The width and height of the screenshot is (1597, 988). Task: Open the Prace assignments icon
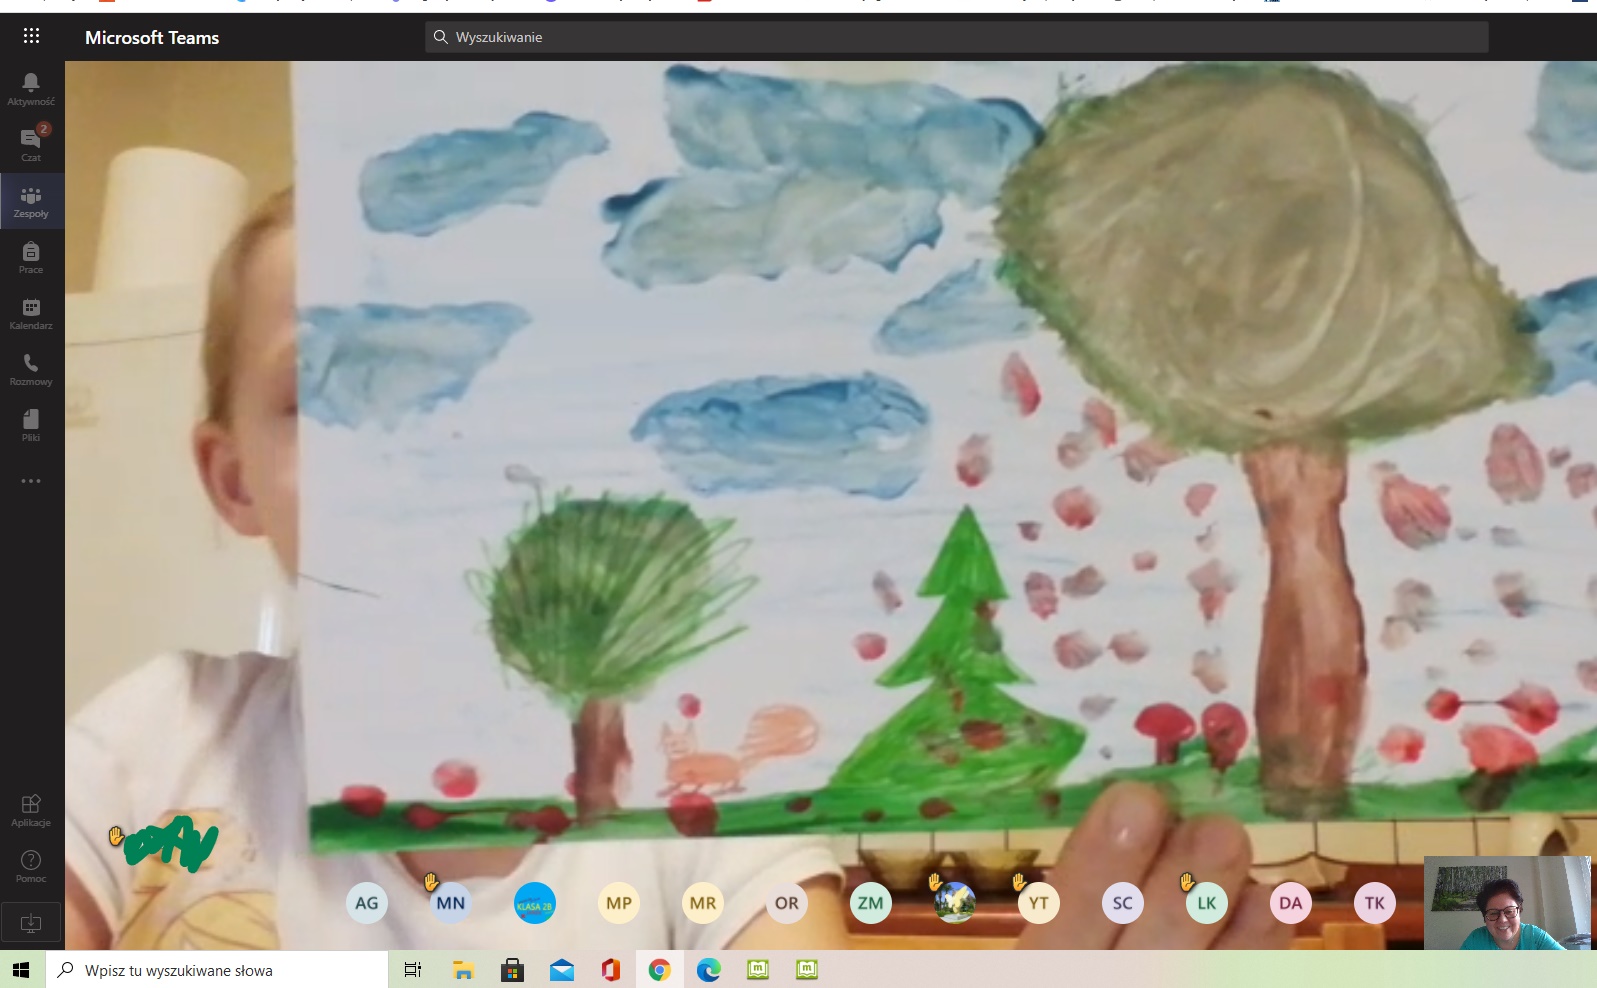point(31,257)
